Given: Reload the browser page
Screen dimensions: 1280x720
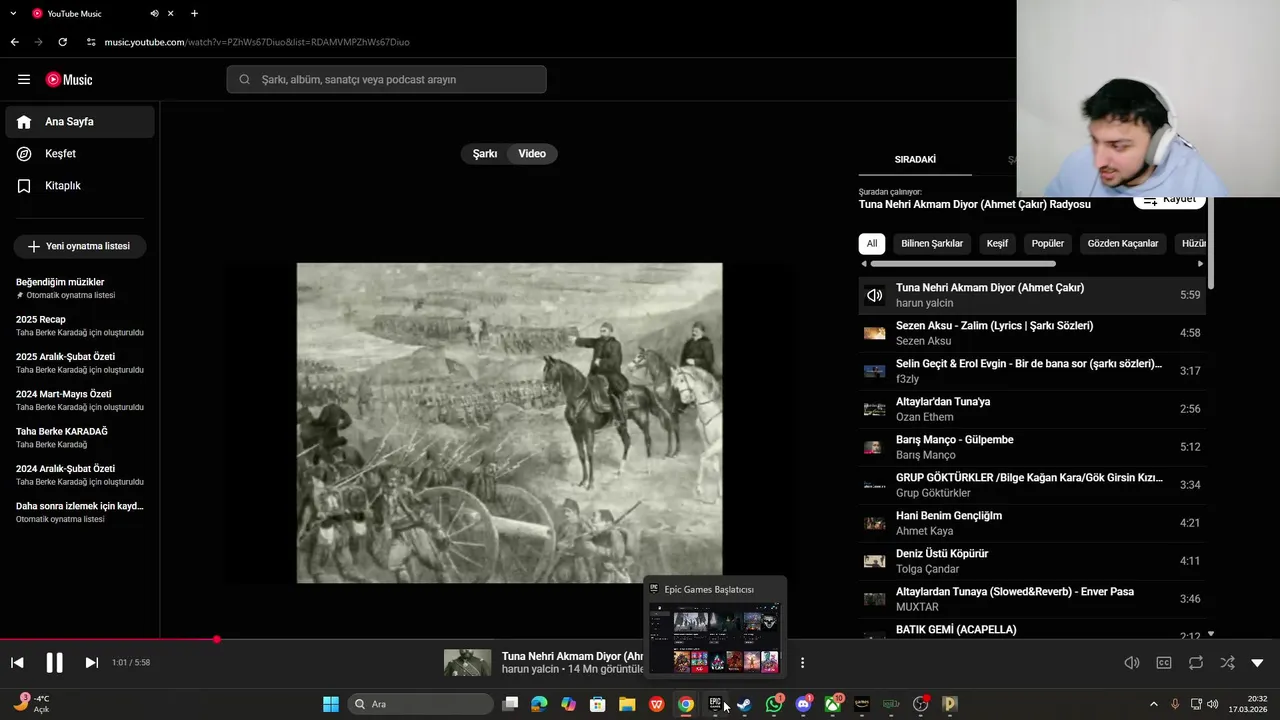Looking at the screenshot, I should 62,42.
